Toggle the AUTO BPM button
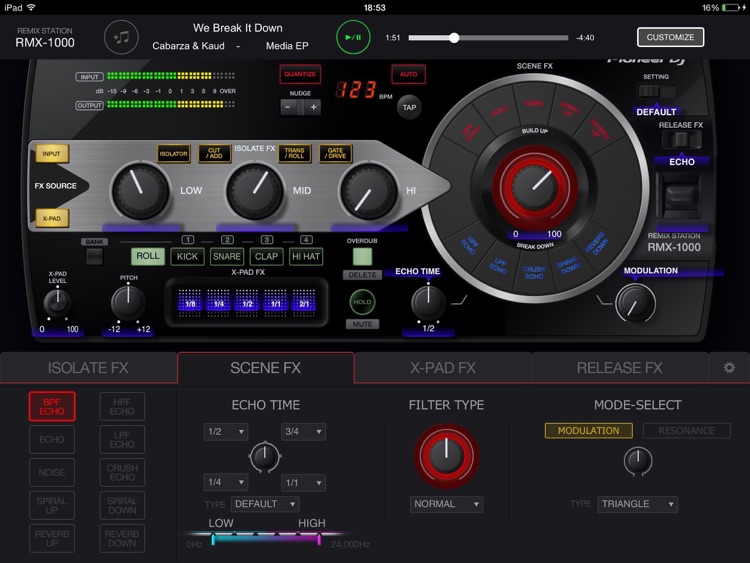Viewport: 750px width, 563px height. [x=408, y=74]
